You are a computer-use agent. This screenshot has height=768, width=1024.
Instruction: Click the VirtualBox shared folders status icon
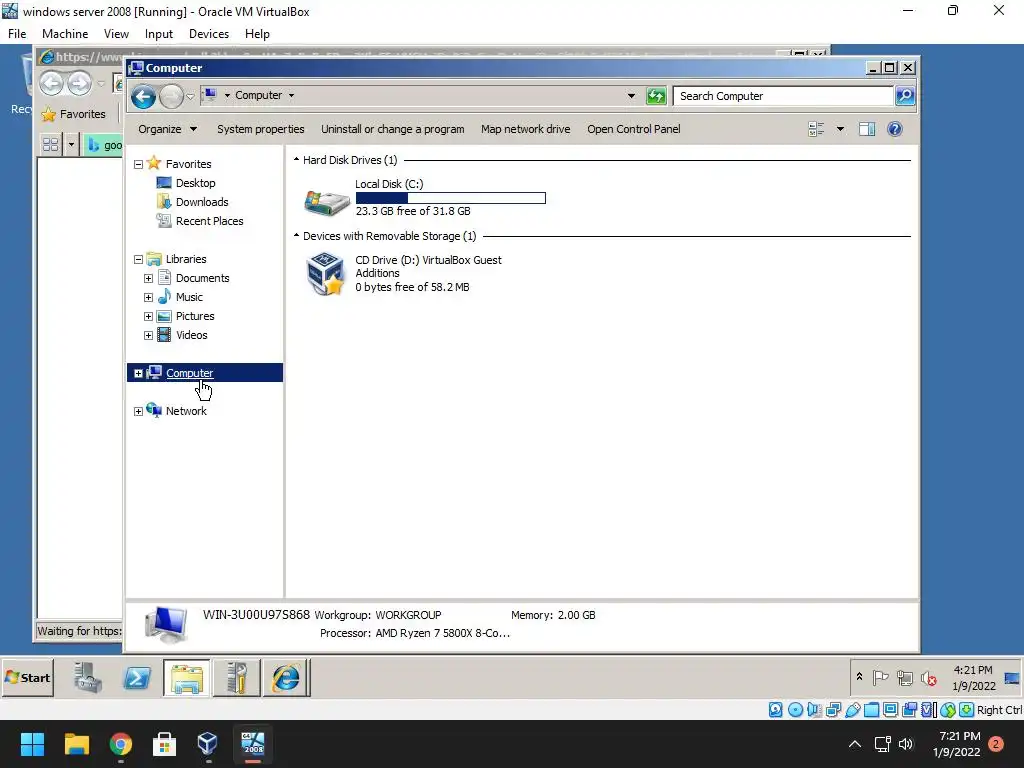pyautogui.click(x=871, y=710)
